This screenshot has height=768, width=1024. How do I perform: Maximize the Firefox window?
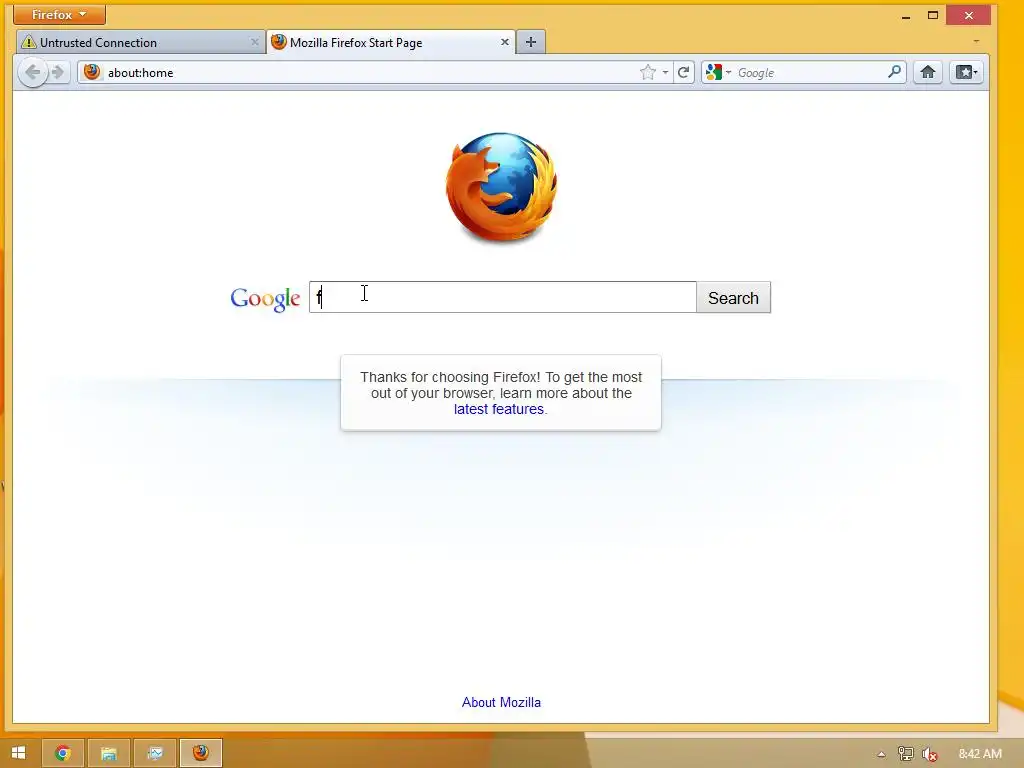click(933, 15)
